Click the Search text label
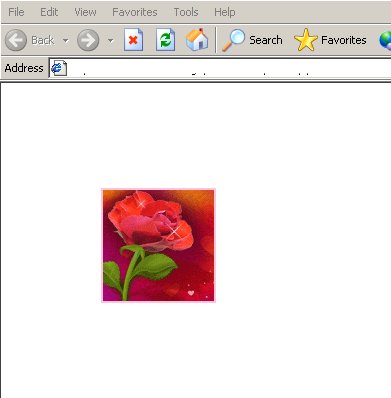391x398 pixels. 266,40
